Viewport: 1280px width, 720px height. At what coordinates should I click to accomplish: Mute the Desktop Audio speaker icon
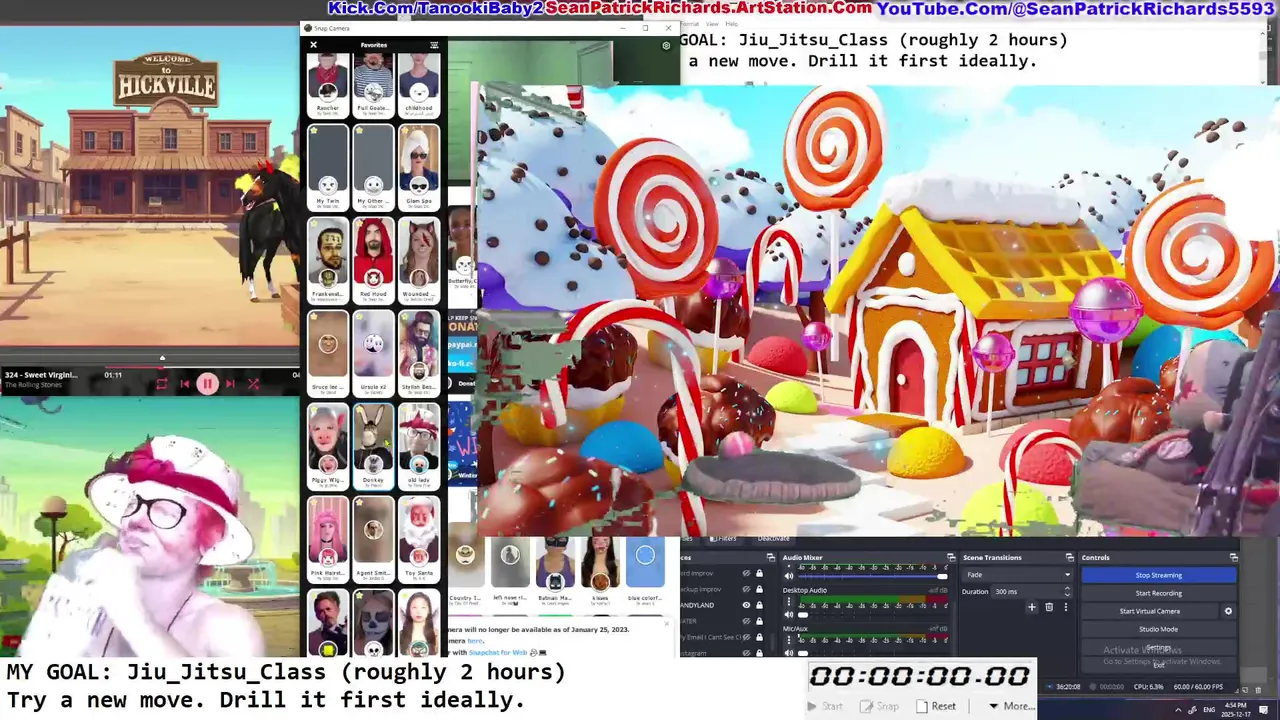[x=789, y=614]
